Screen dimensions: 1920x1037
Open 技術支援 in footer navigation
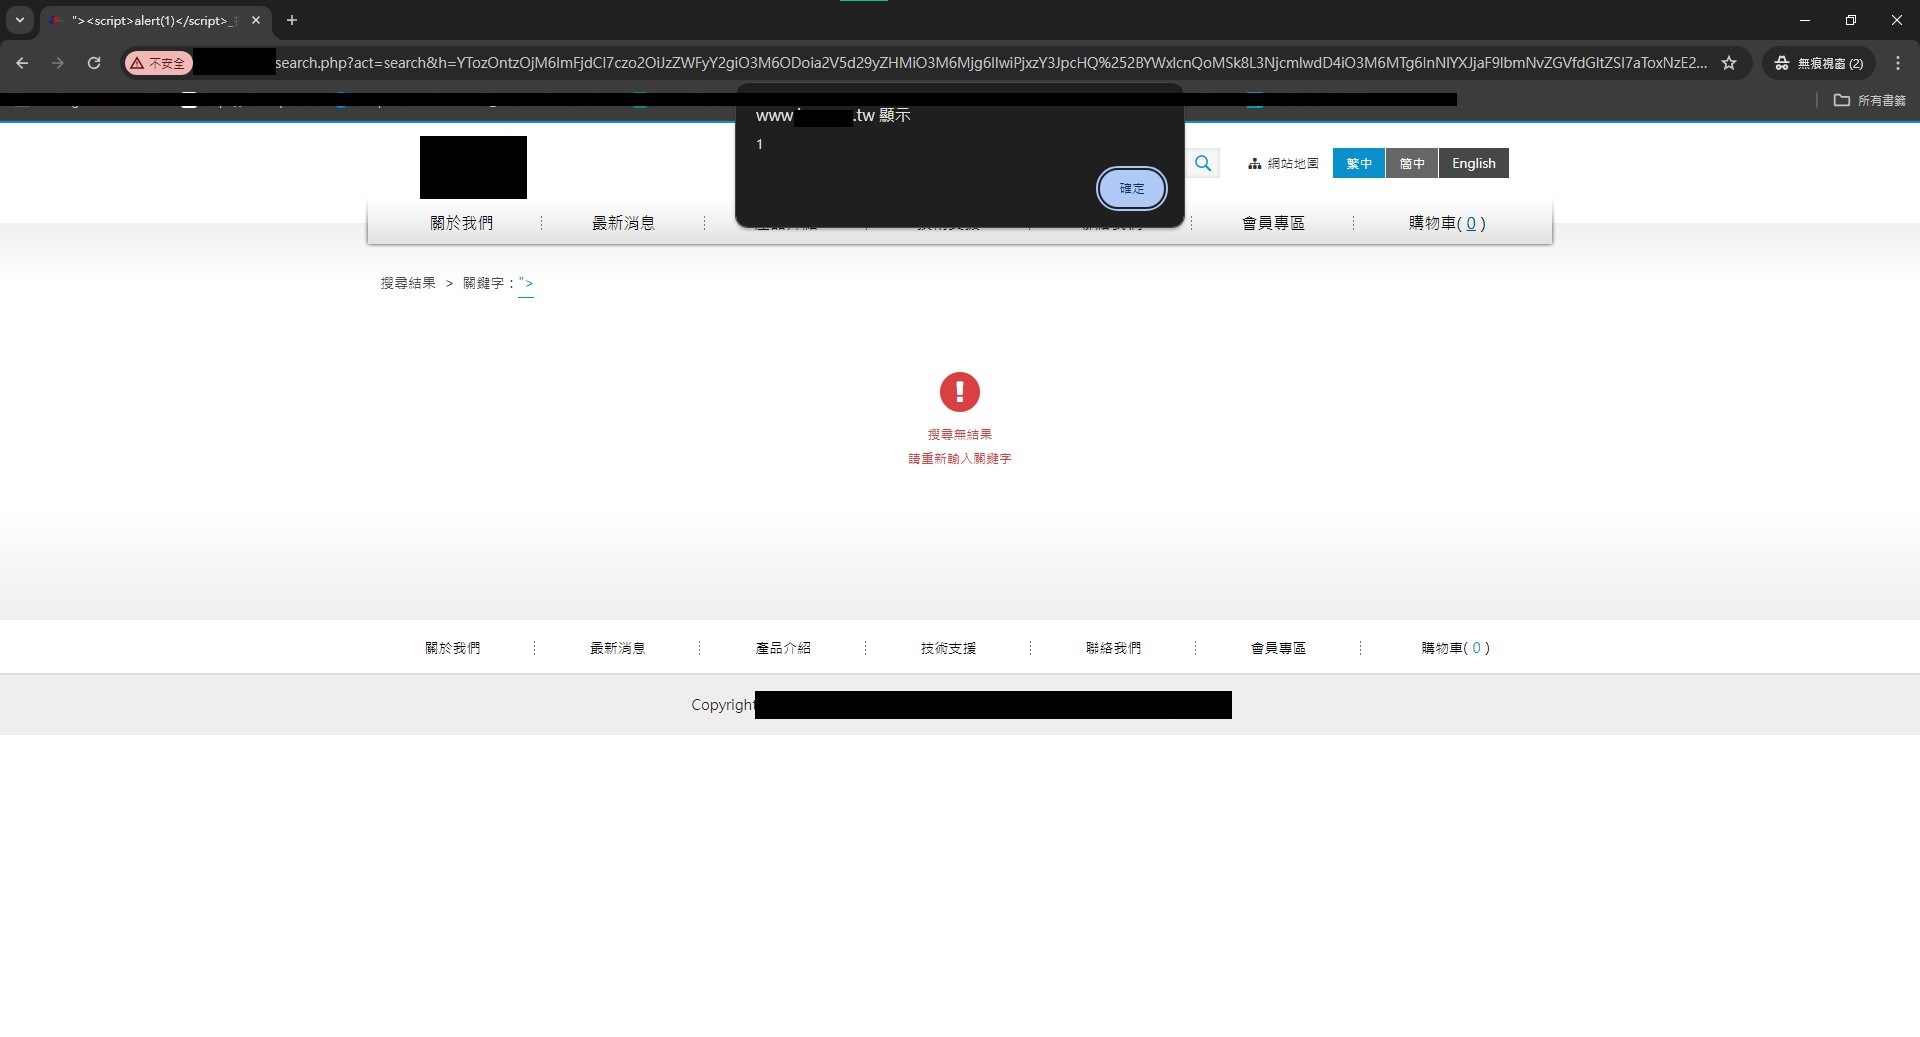click(948, 648)
